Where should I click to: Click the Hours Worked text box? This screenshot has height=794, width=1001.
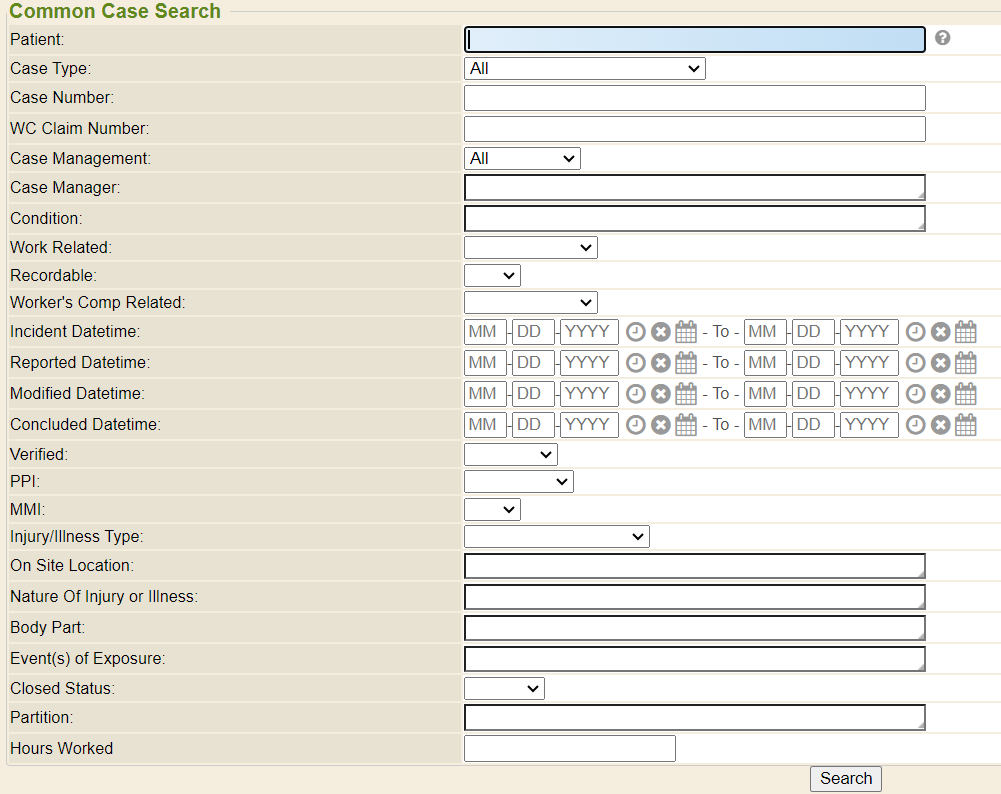pyautogui.click(x=569, y=748)
